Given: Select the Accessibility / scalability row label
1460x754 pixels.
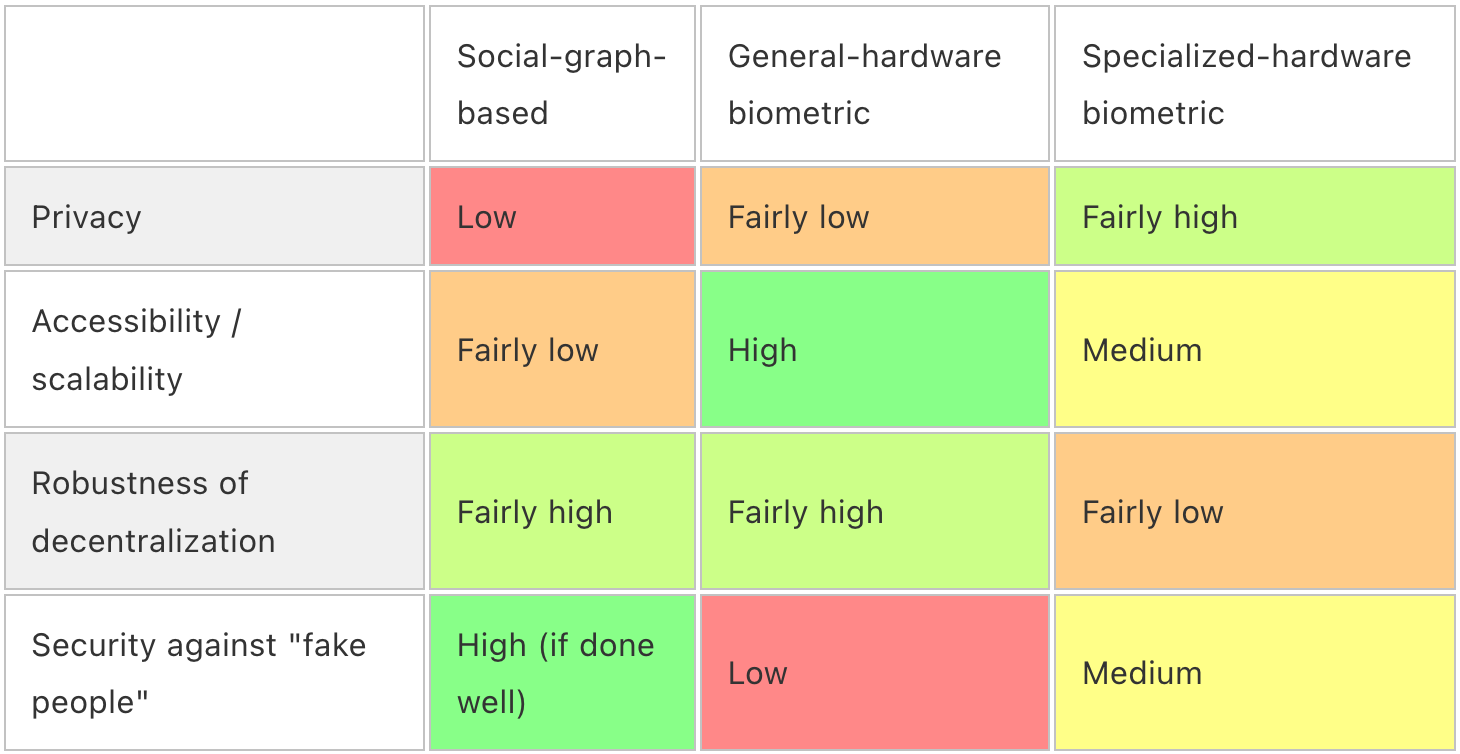Looking at the screenshot, I should pyautogui.click(x=214, y=350).
